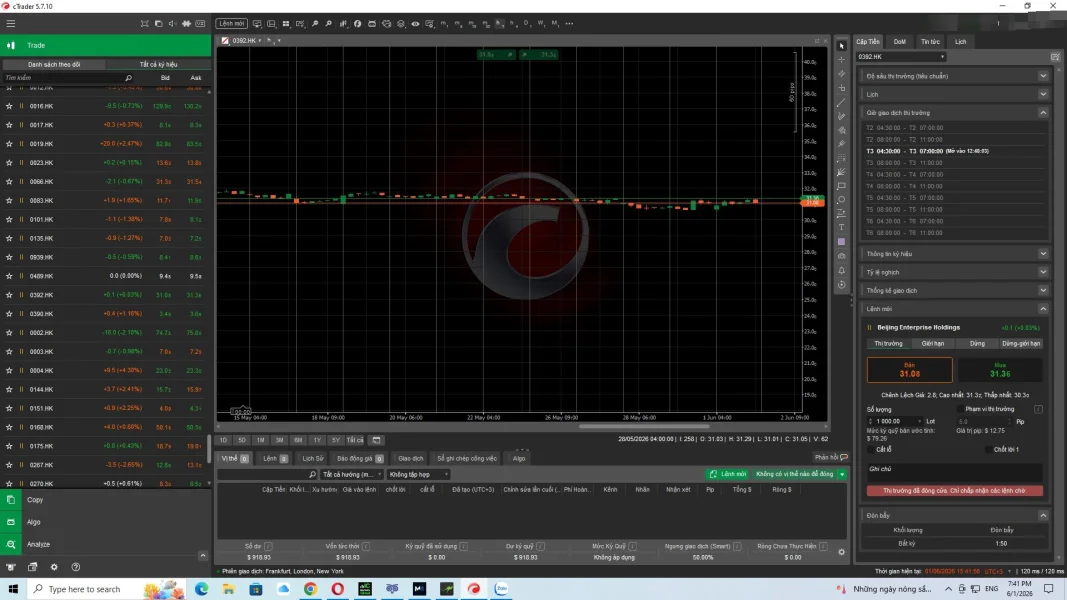
Task: Select the rectangle shape drawing tool
Action: pyautogui.click(x=842, y=186)
